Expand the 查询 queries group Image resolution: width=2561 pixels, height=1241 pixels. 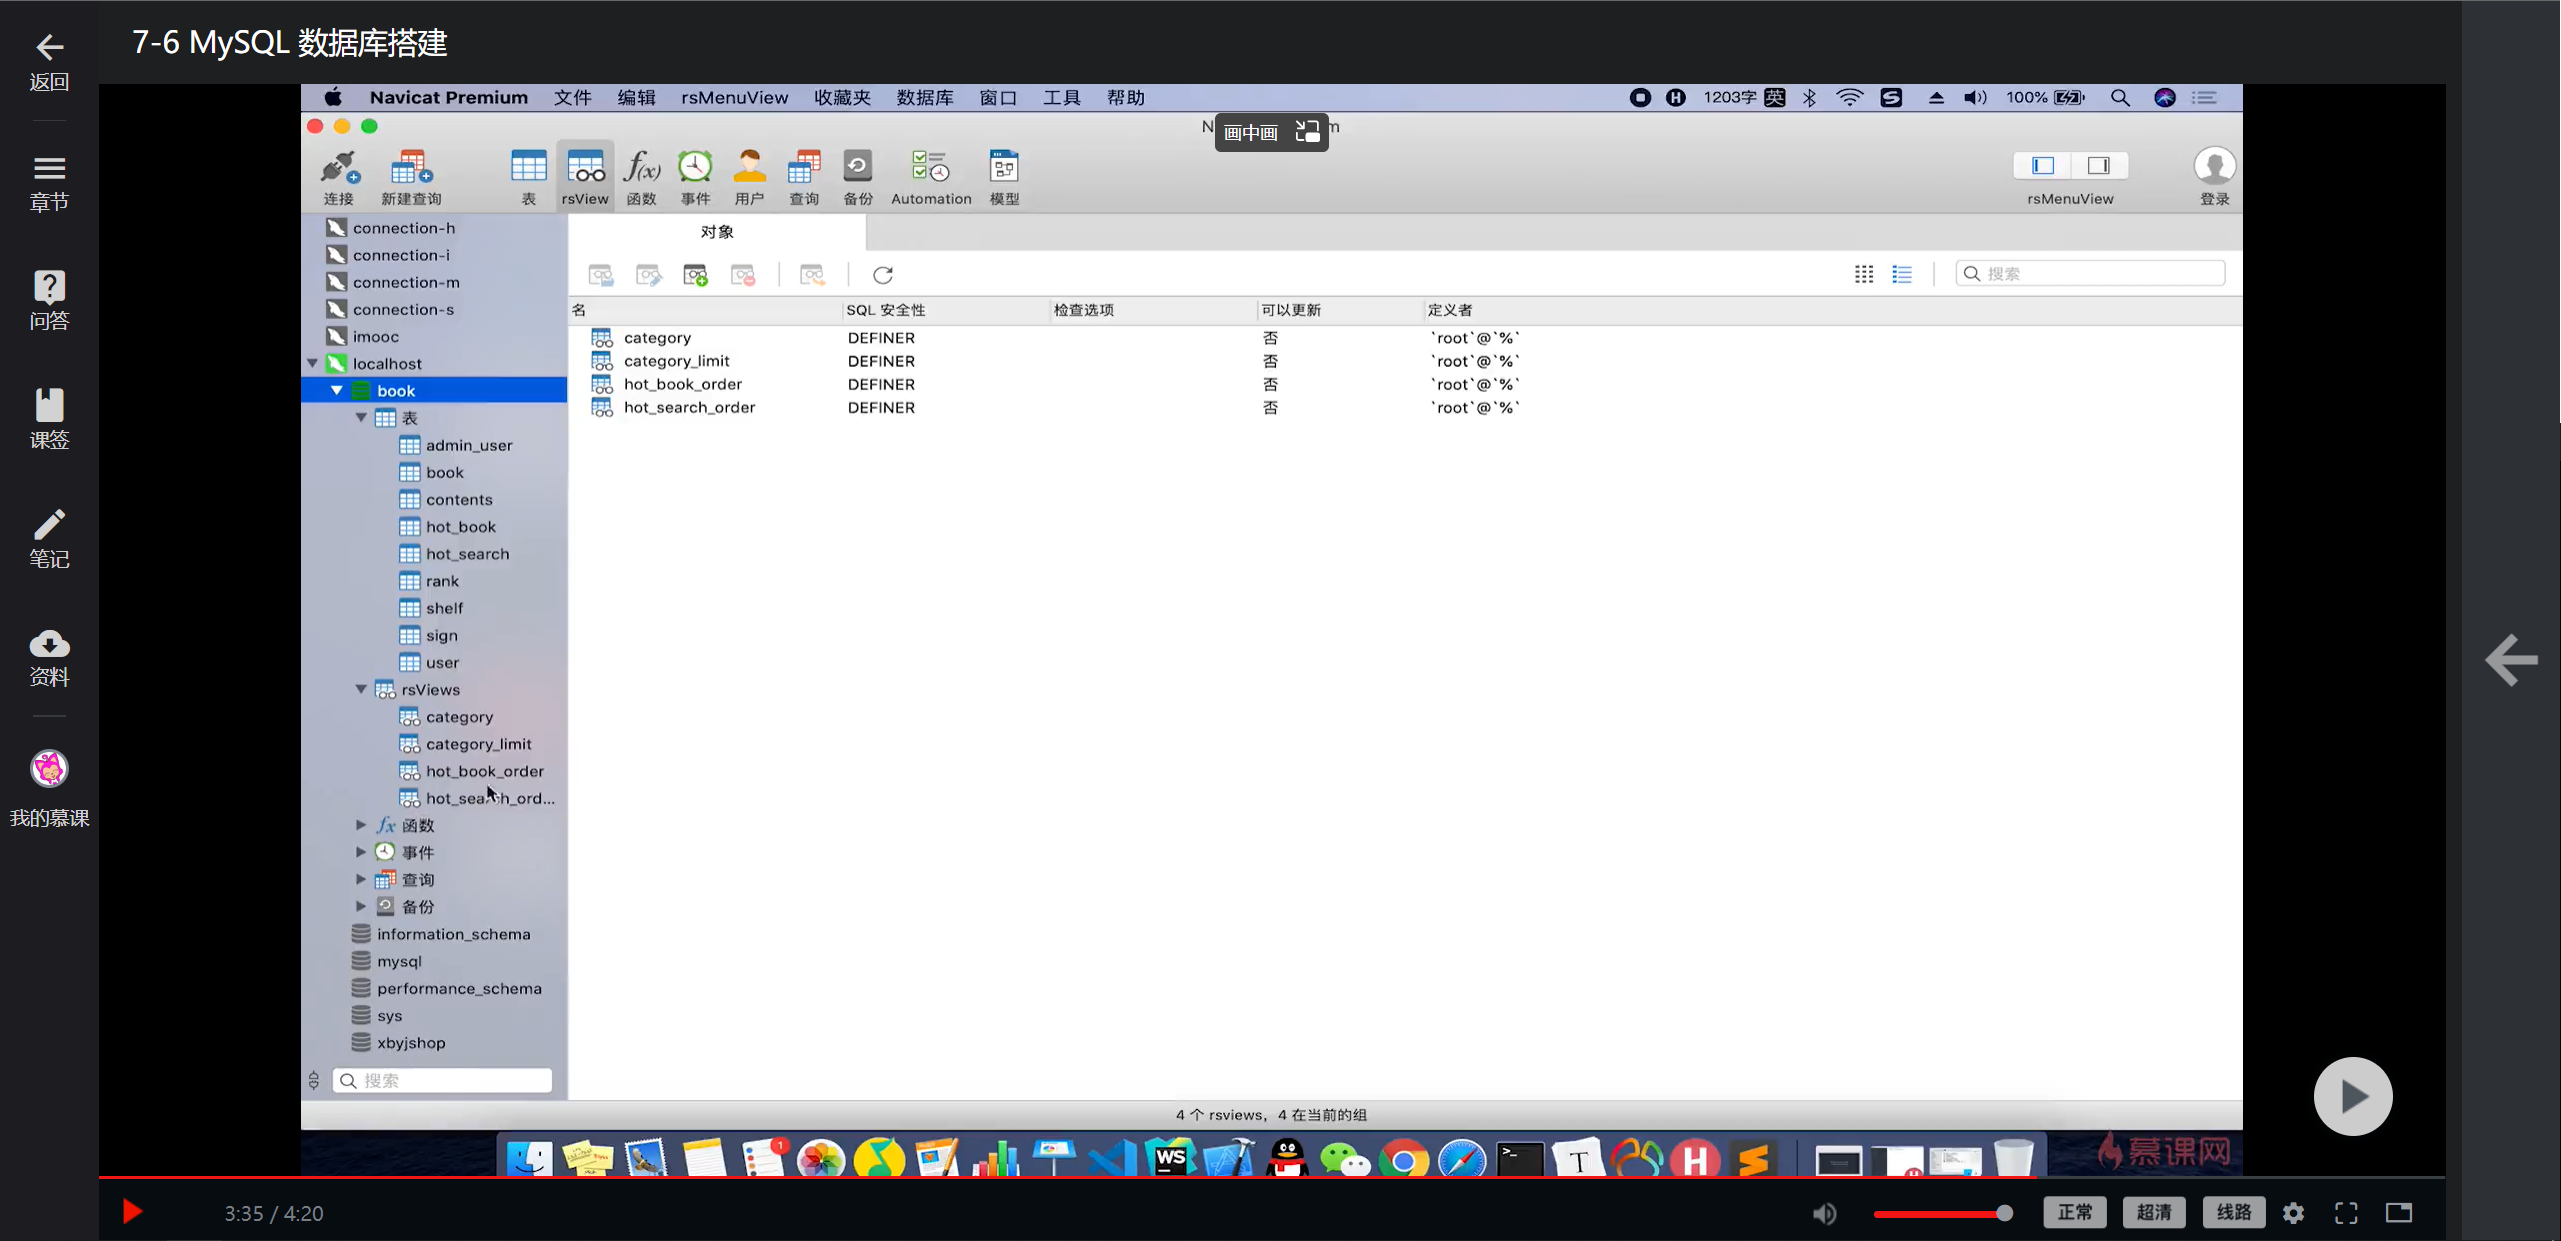[361, 879]
